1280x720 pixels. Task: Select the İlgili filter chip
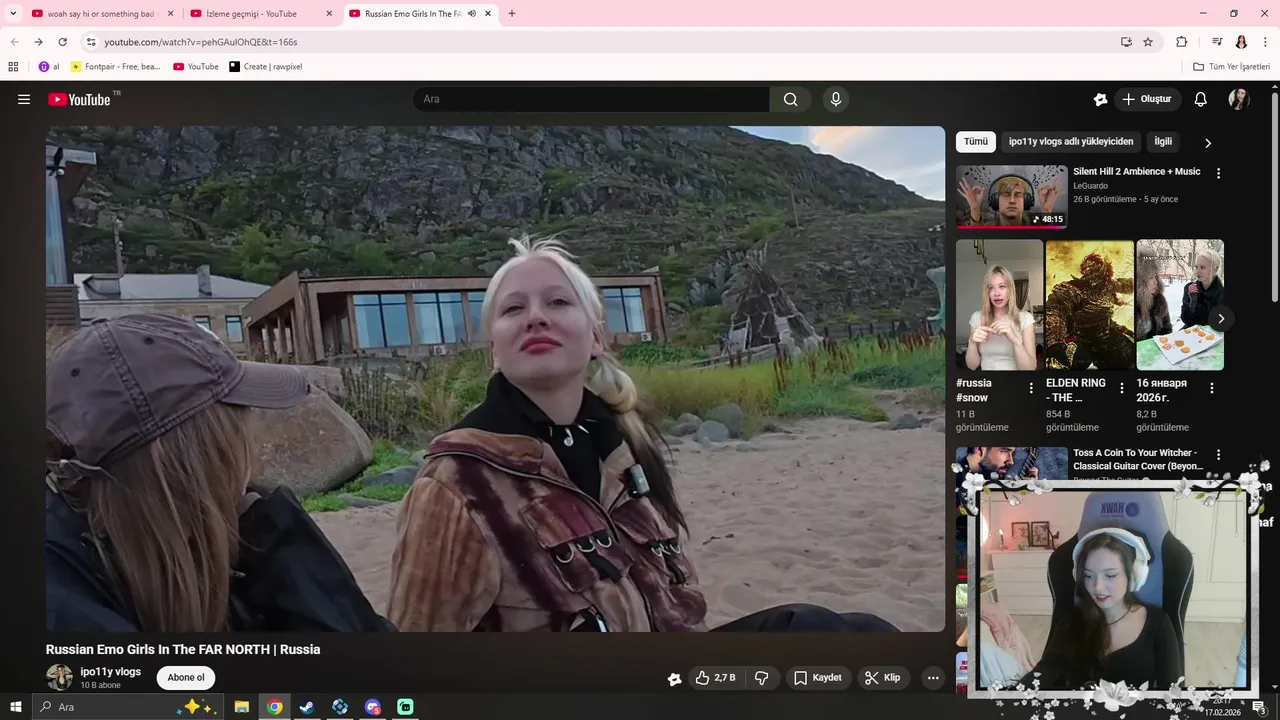coord(1163,142)
